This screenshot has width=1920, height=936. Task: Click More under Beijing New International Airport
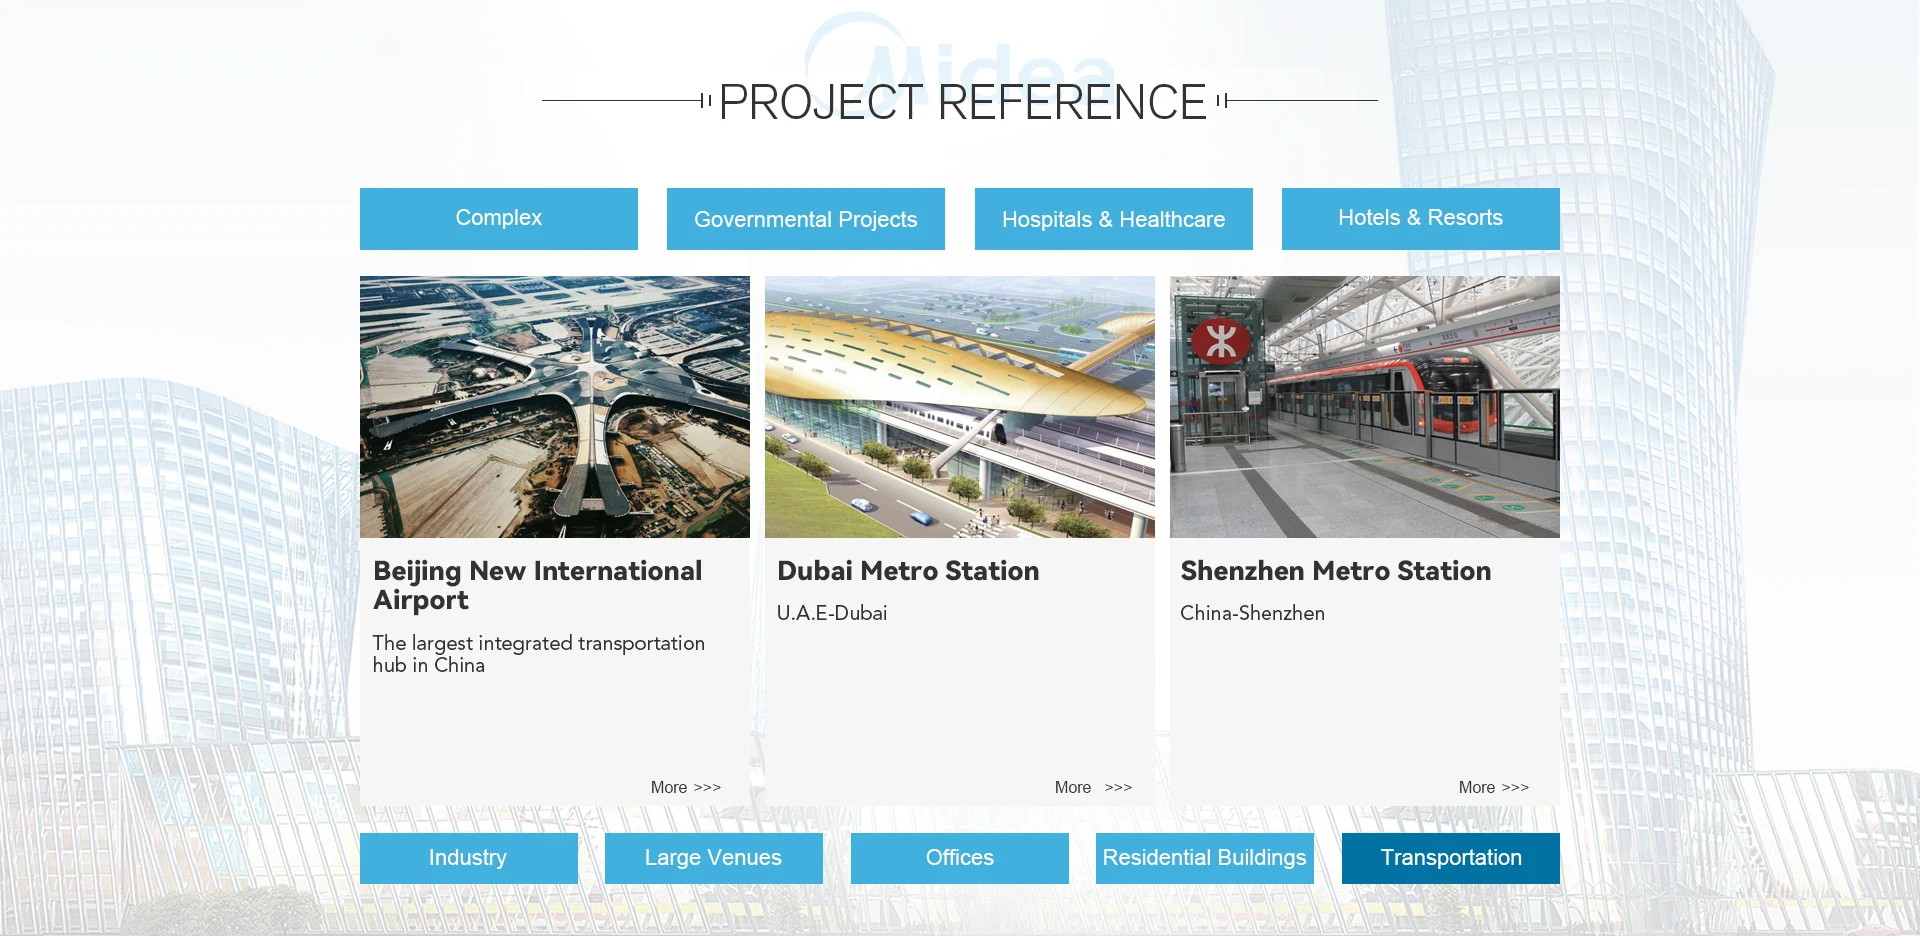point(686,787)
